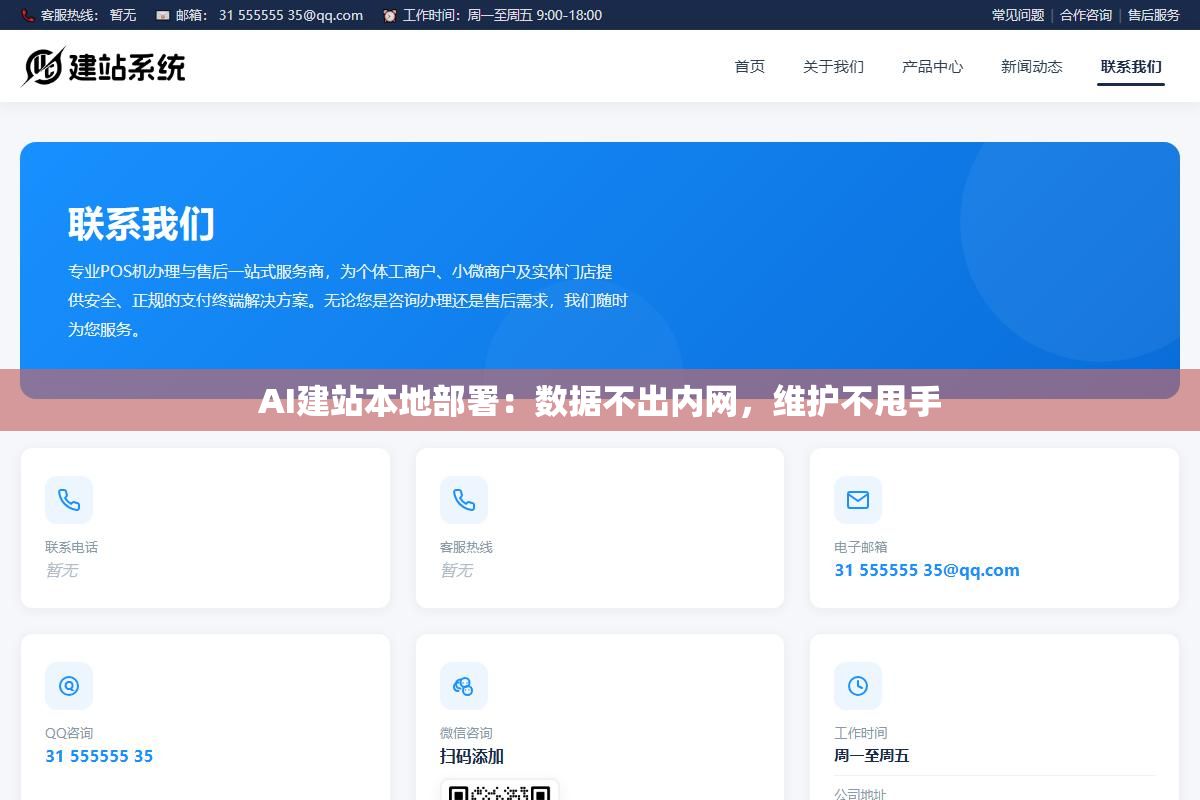Click the 微信咨询 label

(x=466, y=733)
